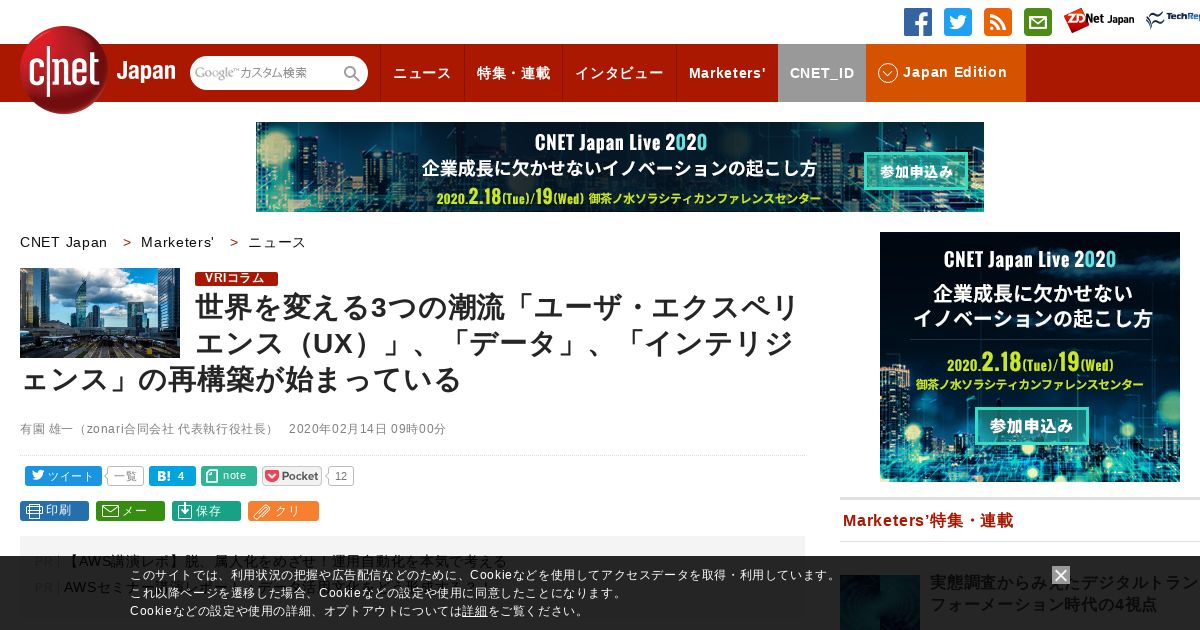Click 参加申込み button in the top banner
Viewport: 1200px width, 630px height.
tap(916, 172)
